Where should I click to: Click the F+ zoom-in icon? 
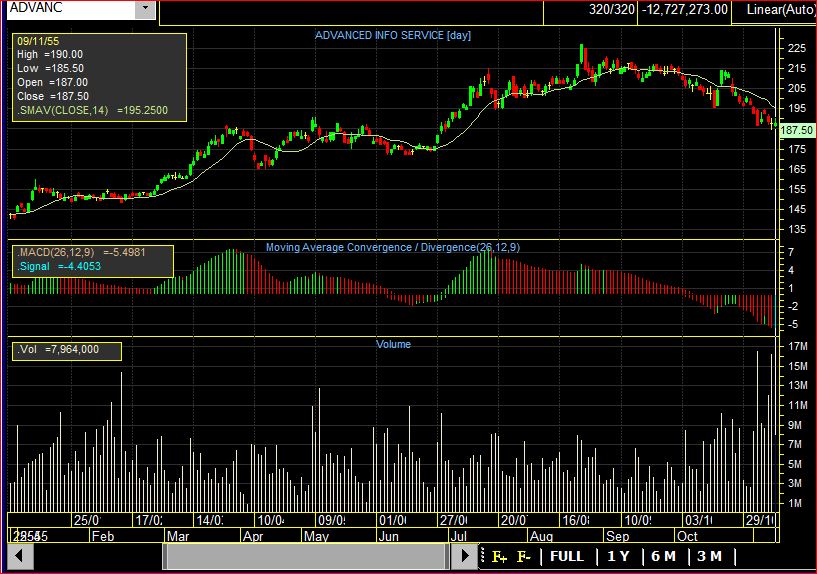(x=499, y=557)
